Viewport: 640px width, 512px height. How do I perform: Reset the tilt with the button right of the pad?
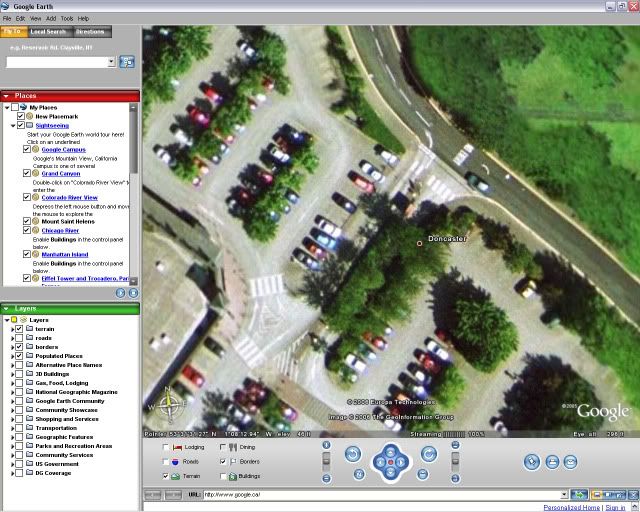click(x=423, y=474)
